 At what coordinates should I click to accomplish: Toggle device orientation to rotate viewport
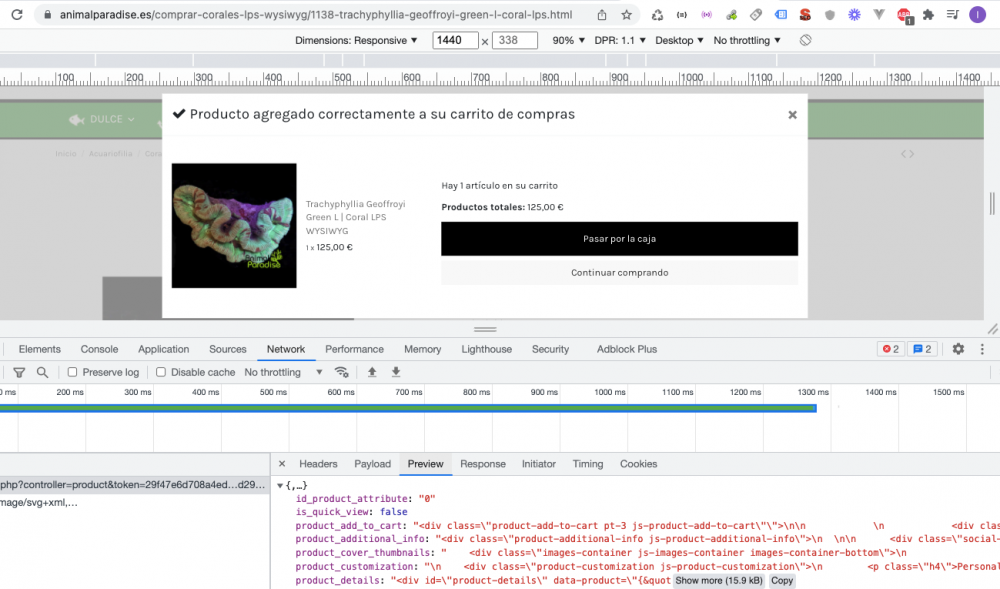(x=805, y=40)
